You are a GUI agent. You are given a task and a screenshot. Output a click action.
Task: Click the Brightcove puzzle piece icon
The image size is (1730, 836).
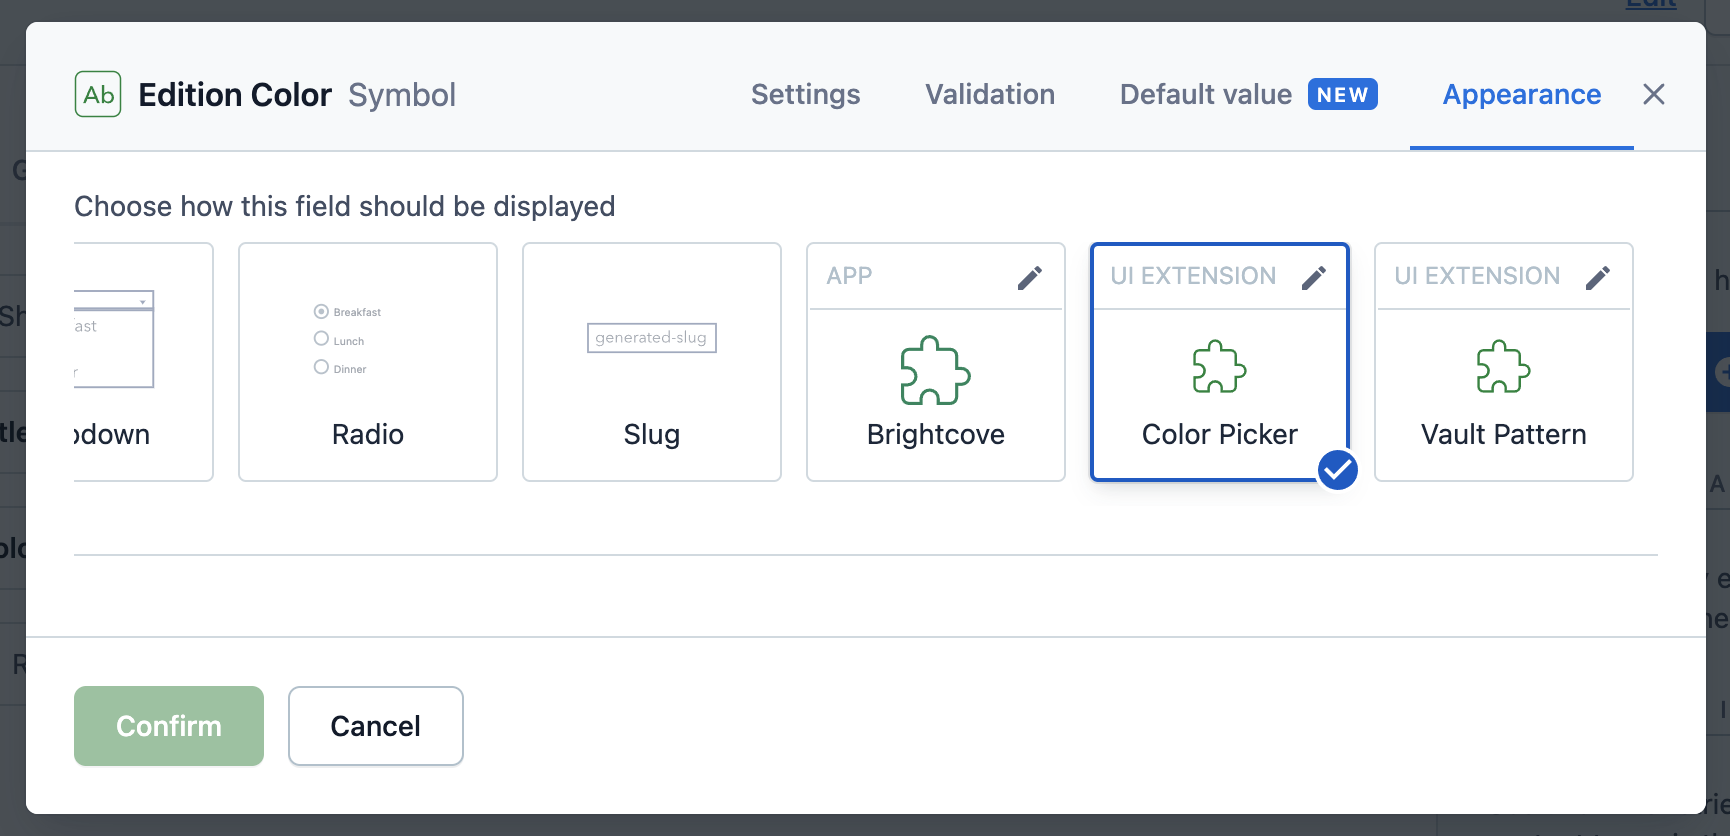click(935, 371)
